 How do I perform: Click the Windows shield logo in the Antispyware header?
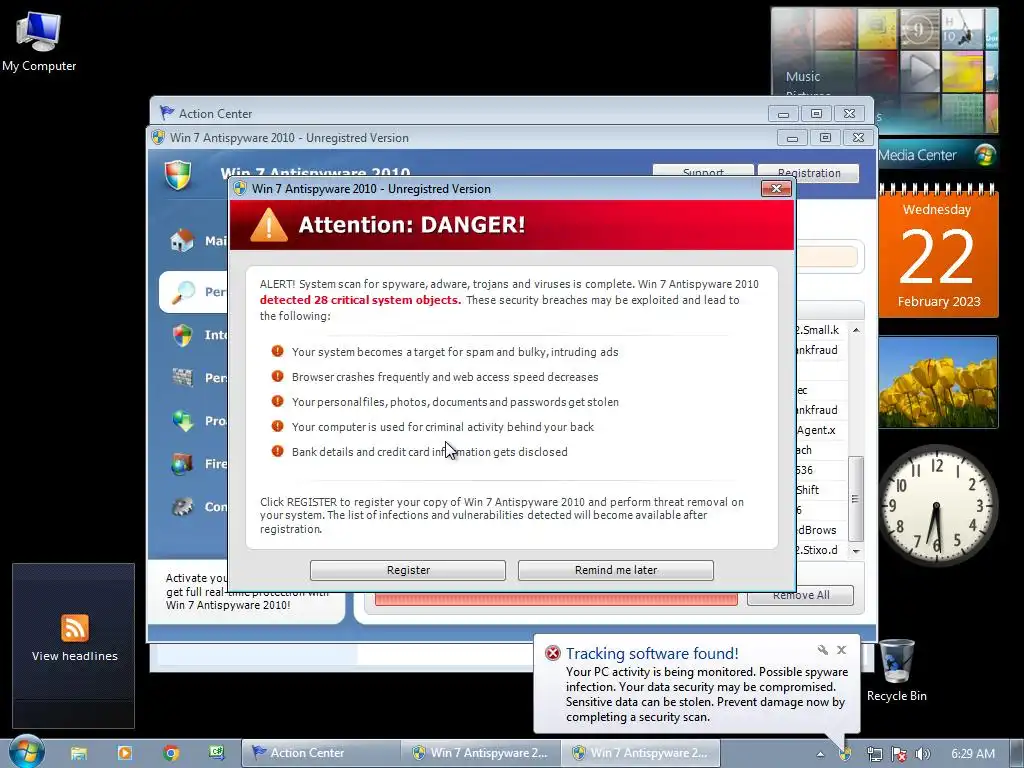click(178, 175)
